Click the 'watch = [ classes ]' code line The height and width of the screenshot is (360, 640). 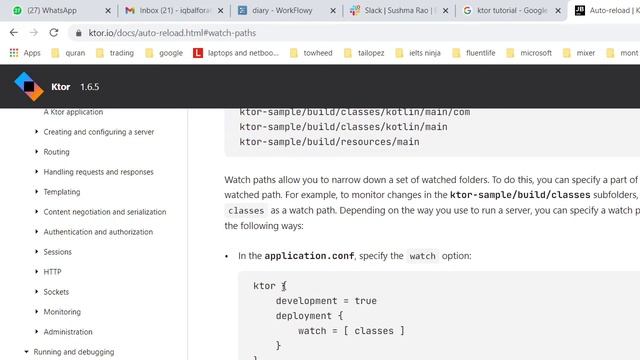[351, 331]
